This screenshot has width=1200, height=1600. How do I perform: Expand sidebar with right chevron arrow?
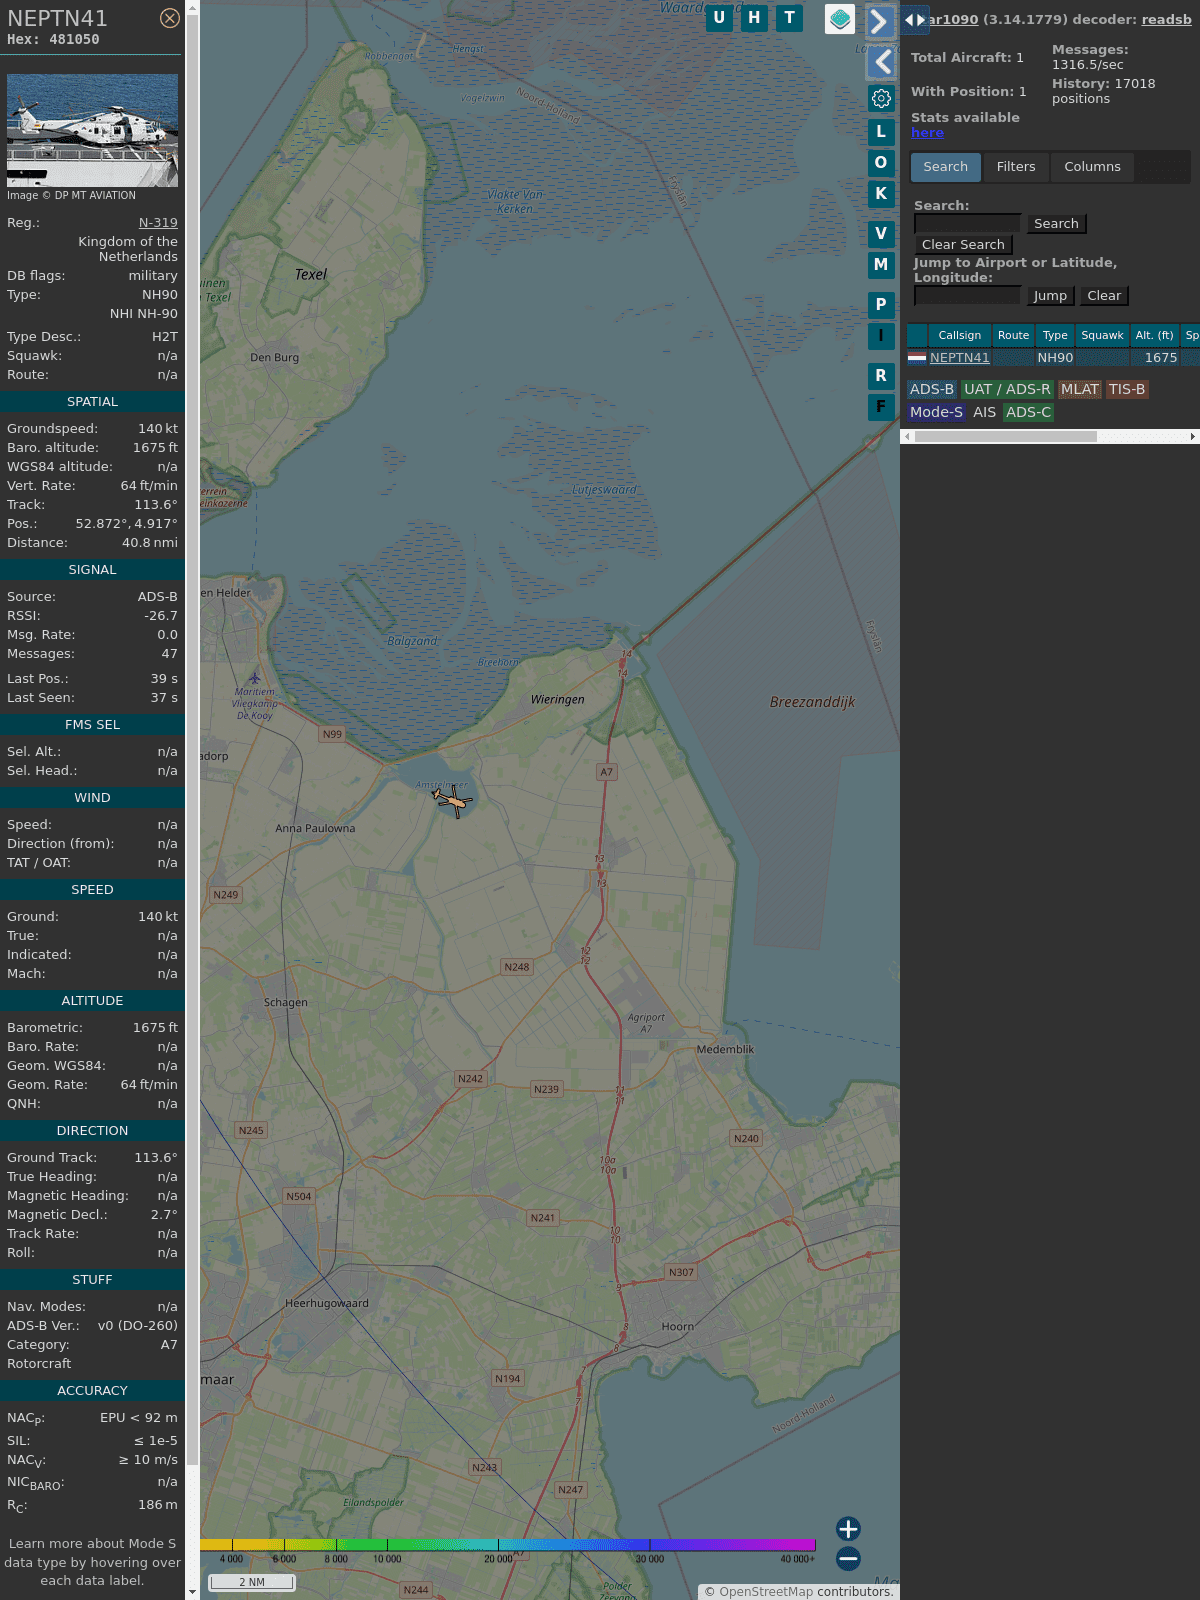click(x=879, y=21)
